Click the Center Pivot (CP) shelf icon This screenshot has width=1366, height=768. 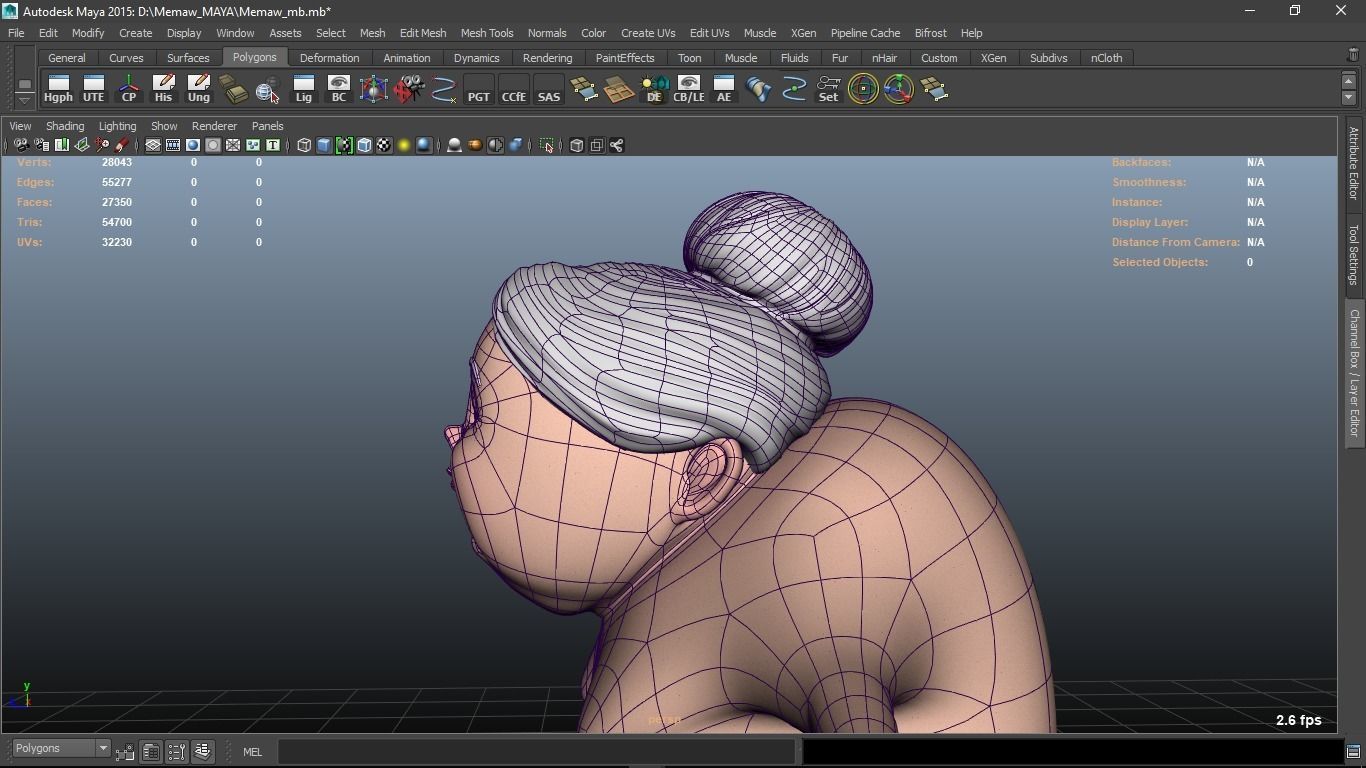tap(128, 89)
